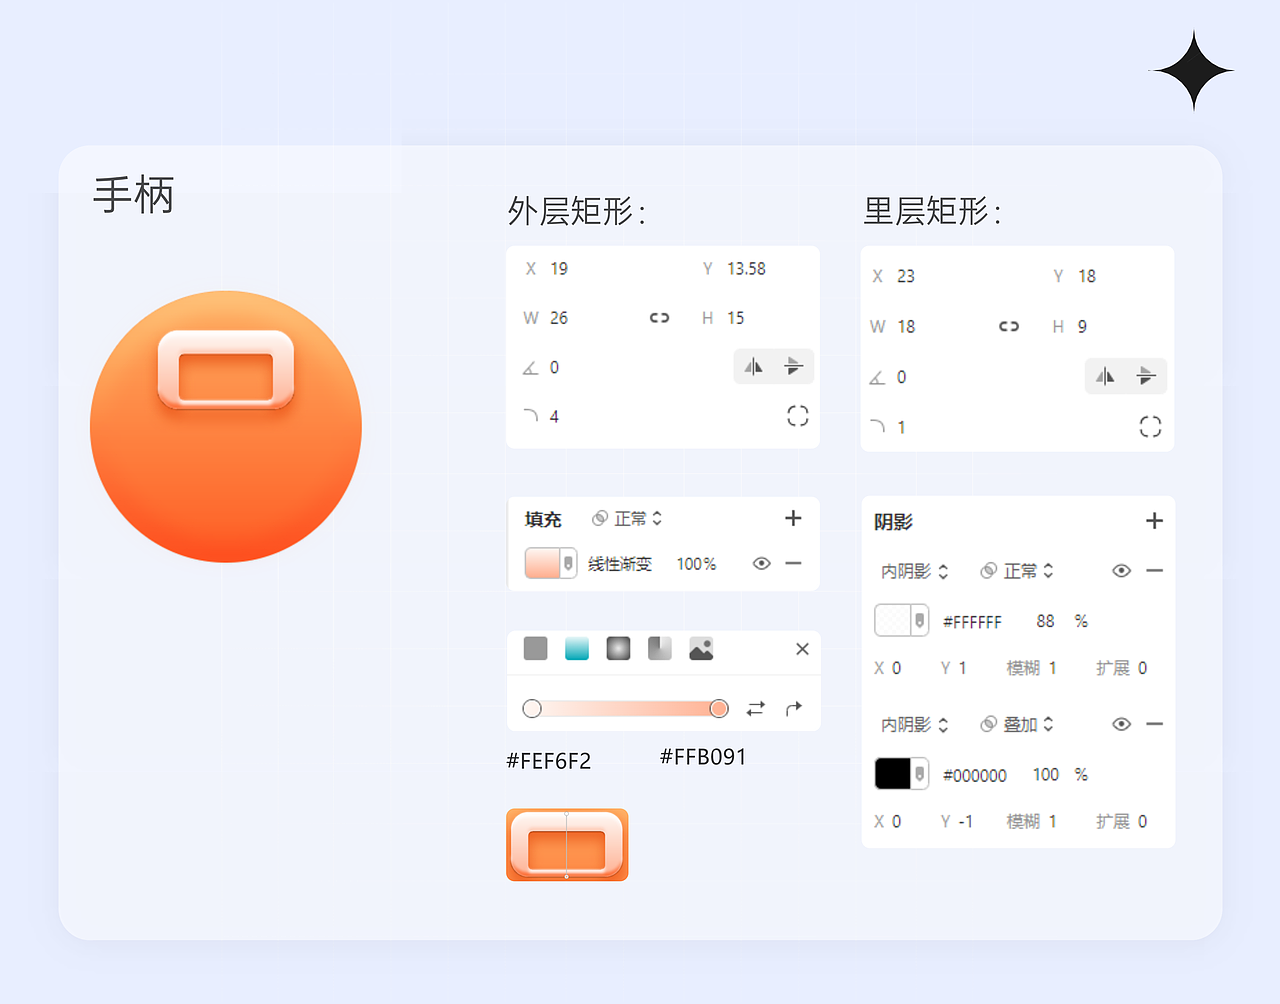Remove the black inner shadow with minus button
Viewport: 1280px width, 1004px height.
pyautogui.click(x=1155, y=724)
